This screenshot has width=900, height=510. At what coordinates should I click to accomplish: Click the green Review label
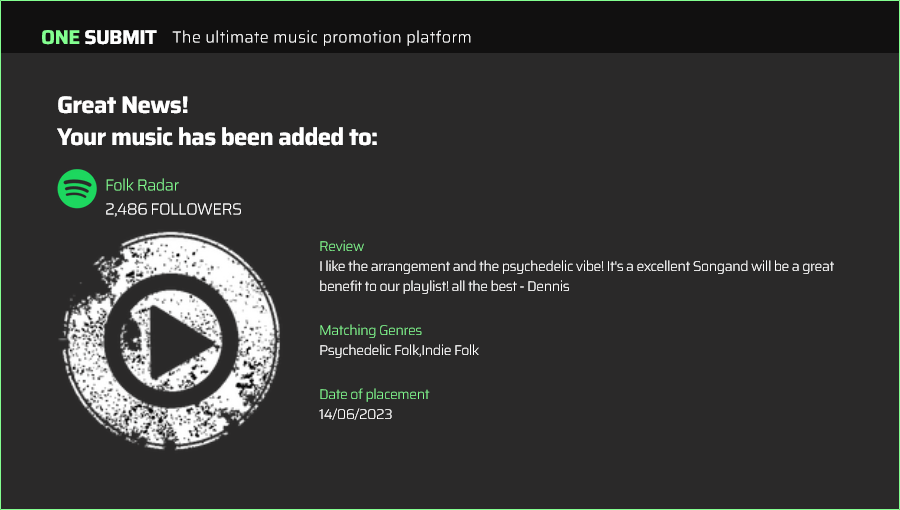[x=341, y=246]
